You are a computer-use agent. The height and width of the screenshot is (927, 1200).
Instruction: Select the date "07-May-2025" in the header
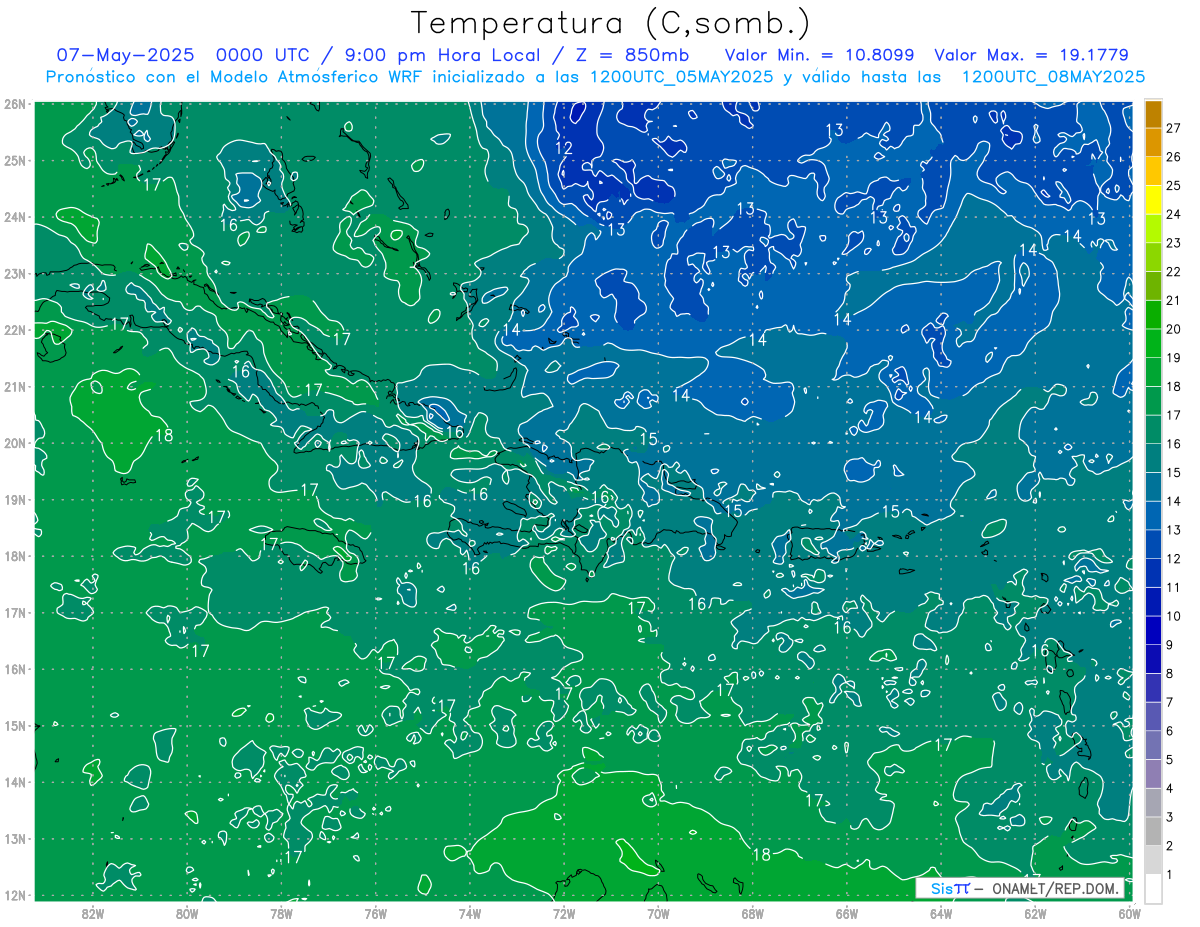point(125,56)
